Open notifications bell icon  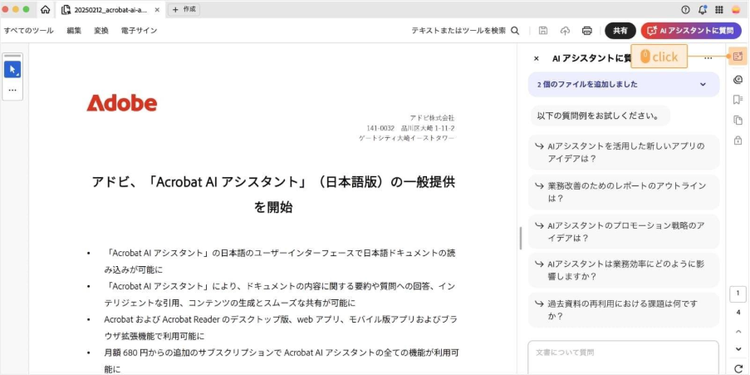(702, 10)
